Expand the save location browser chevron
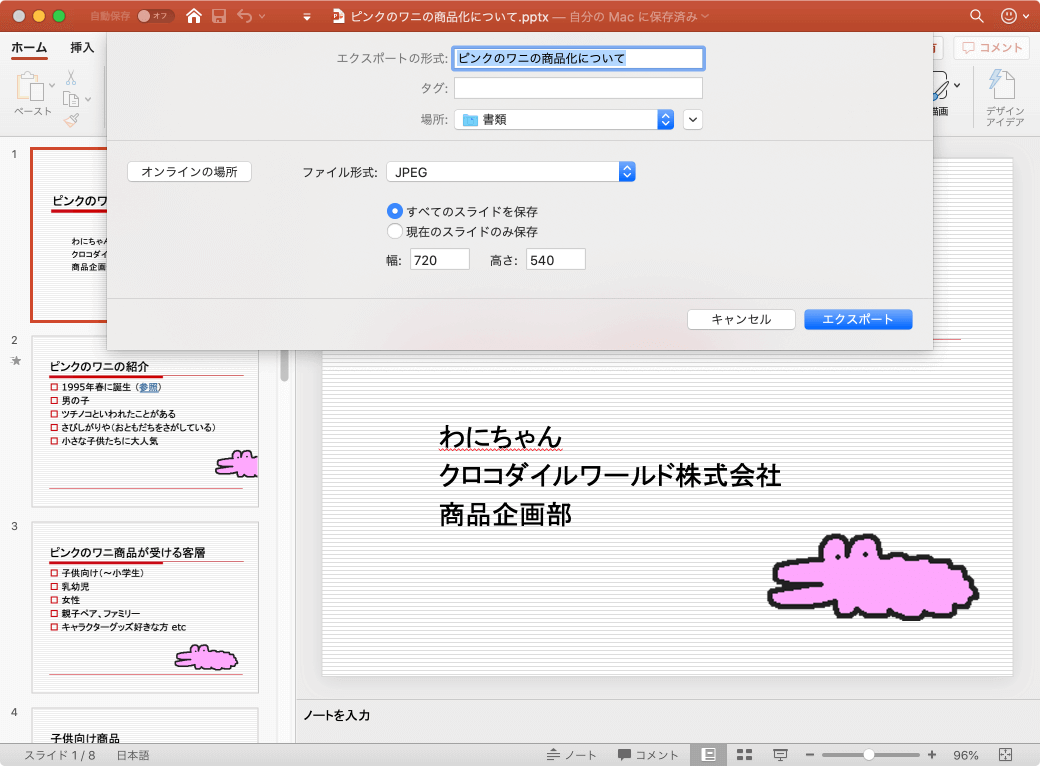The width and height of the screenshot is (1040, 766). pyautogui.click(x=693, y=119)
